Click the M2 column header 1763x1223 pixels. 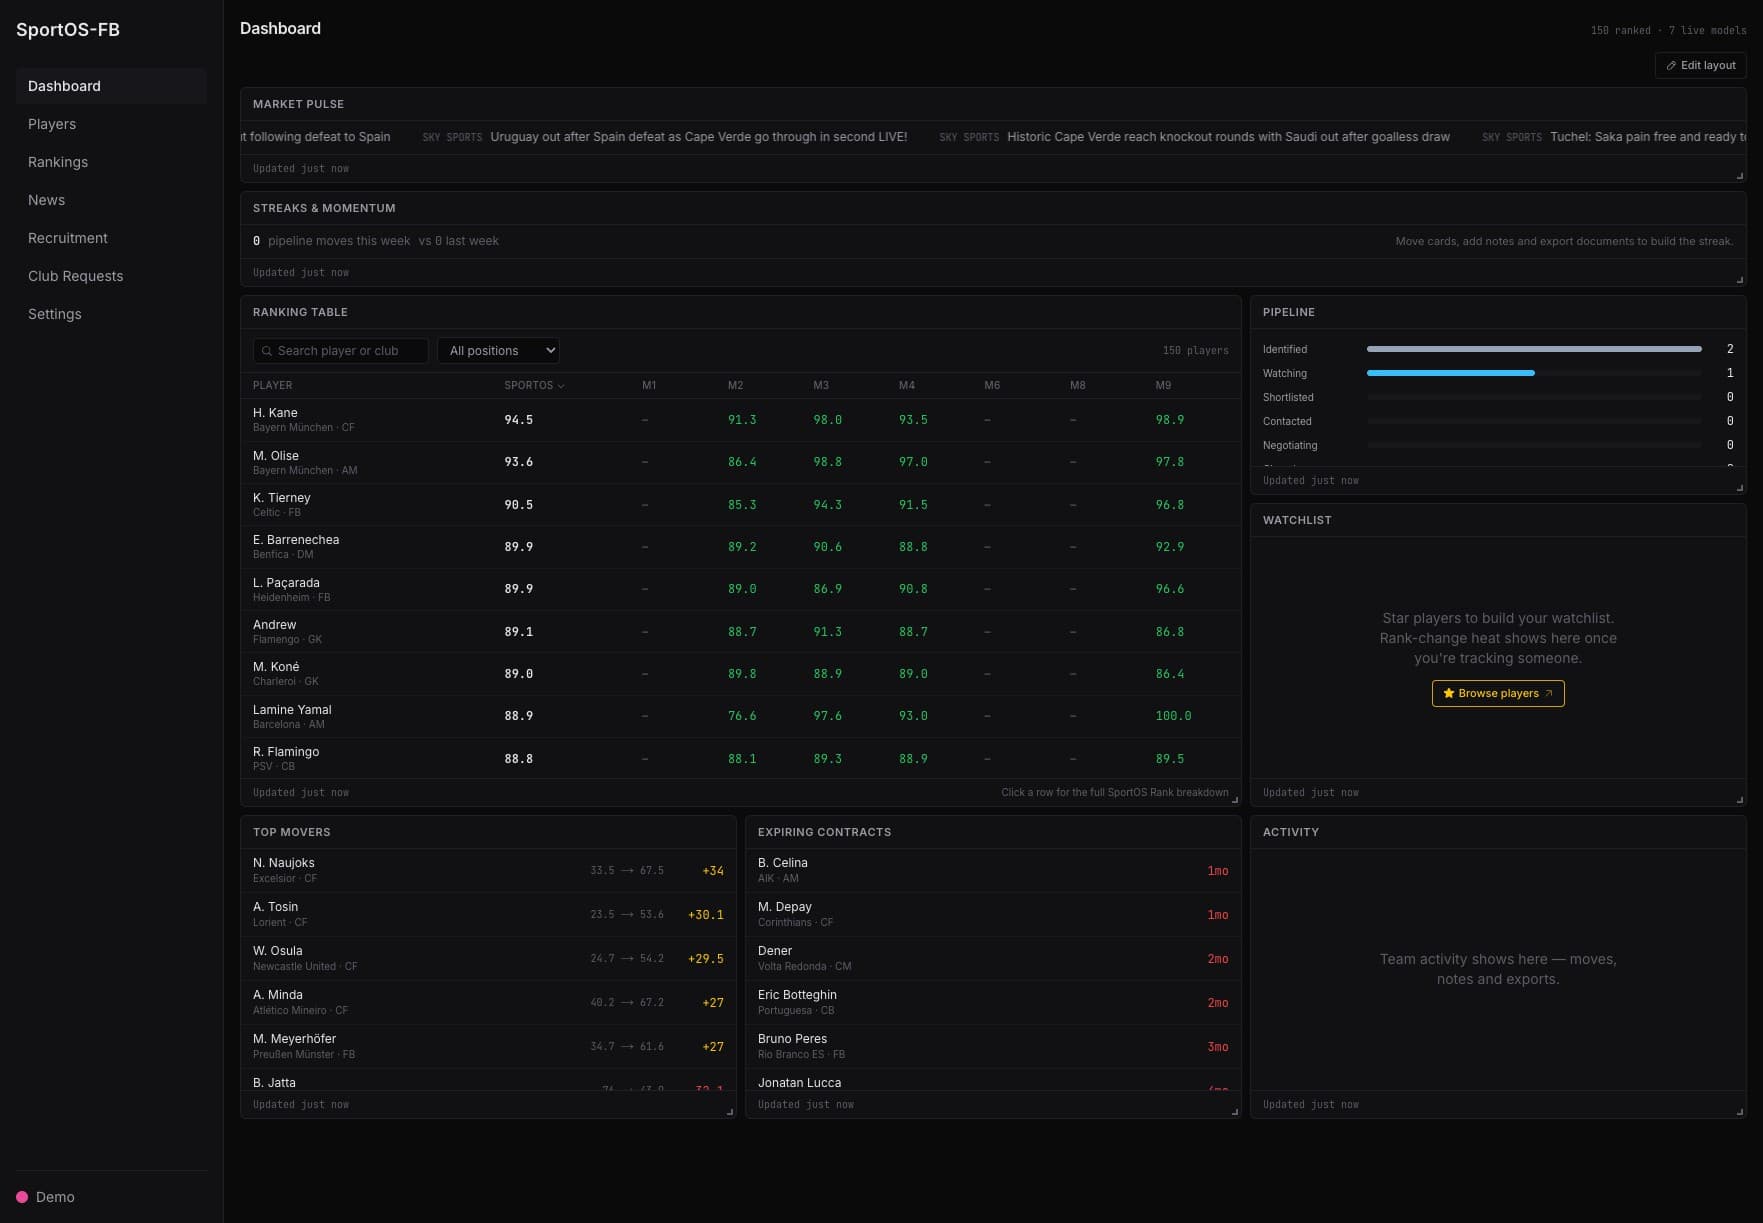735,385
